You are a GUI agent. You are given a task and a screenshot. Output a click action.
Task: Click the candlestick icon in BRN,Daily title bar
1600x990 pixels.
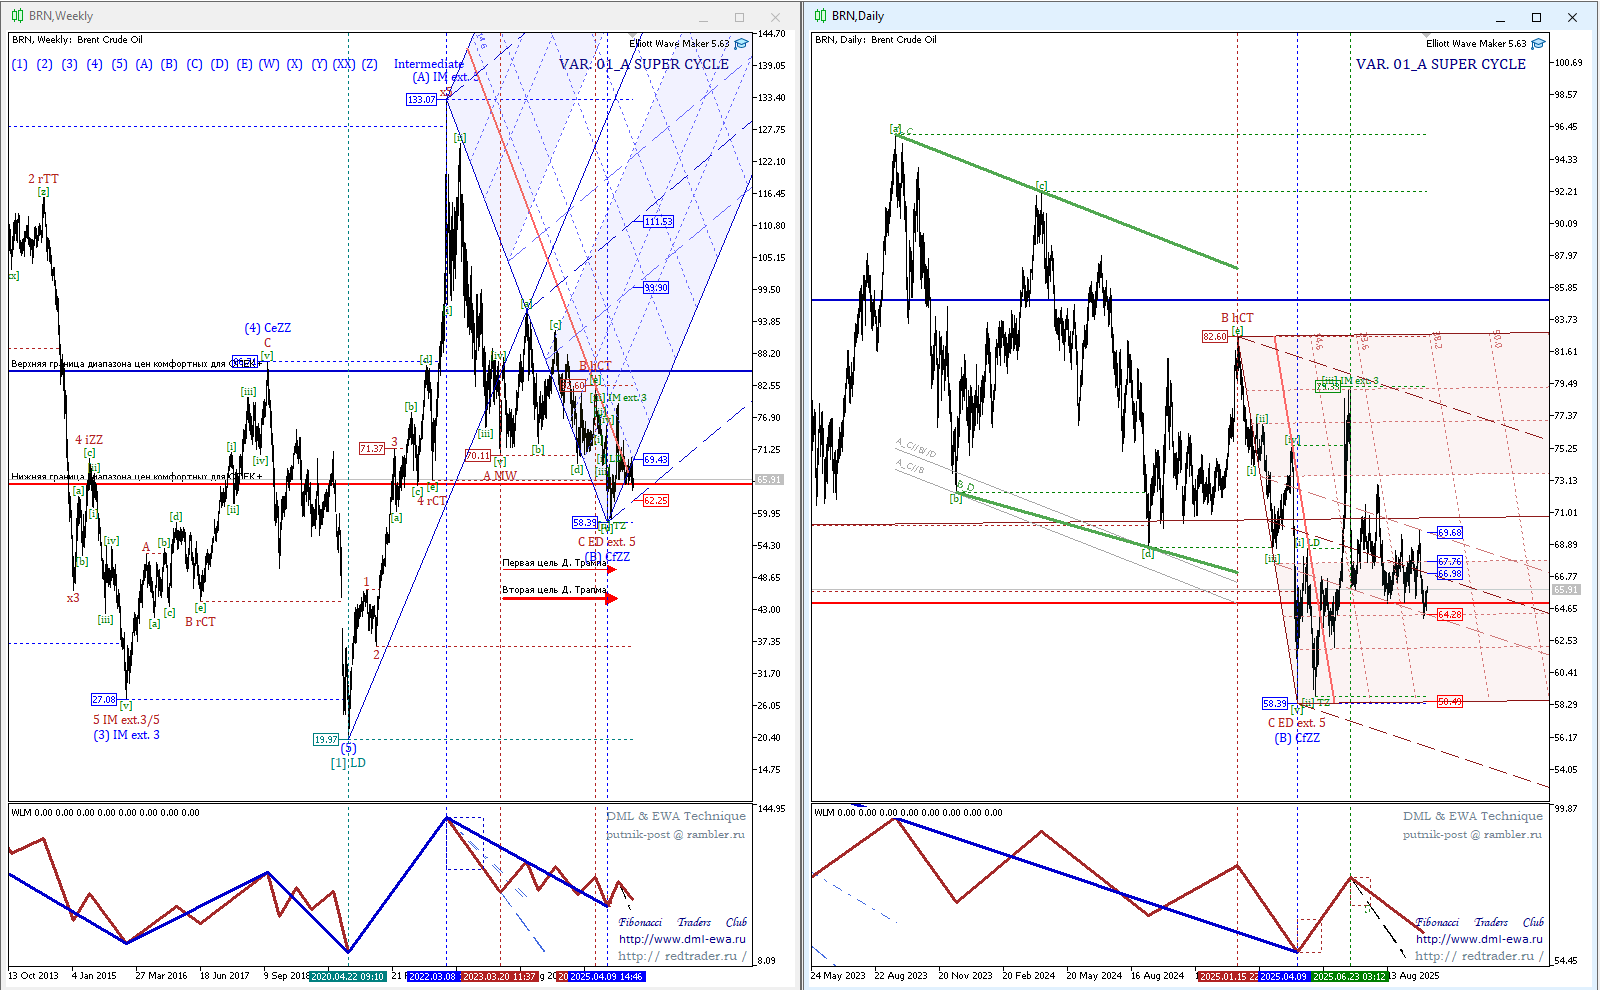(x=820, y=16)
